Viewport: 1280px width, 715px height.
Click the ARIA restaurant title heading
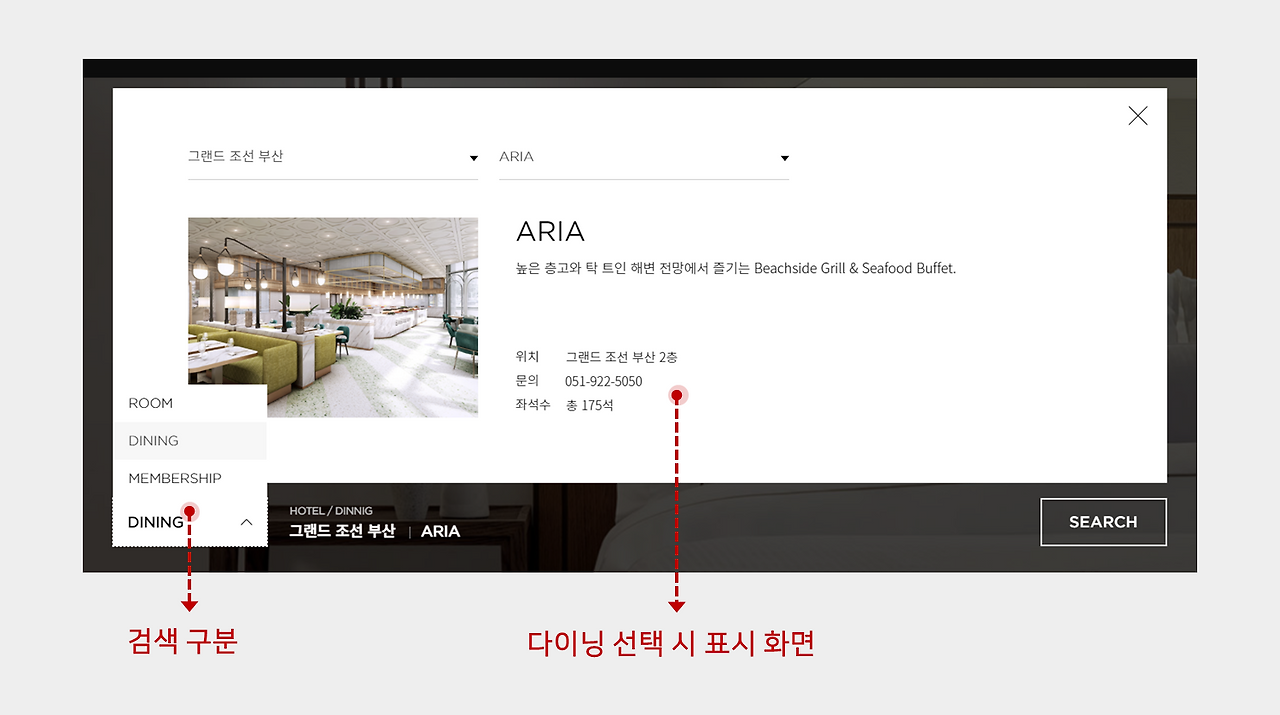(x=550, y=232)
